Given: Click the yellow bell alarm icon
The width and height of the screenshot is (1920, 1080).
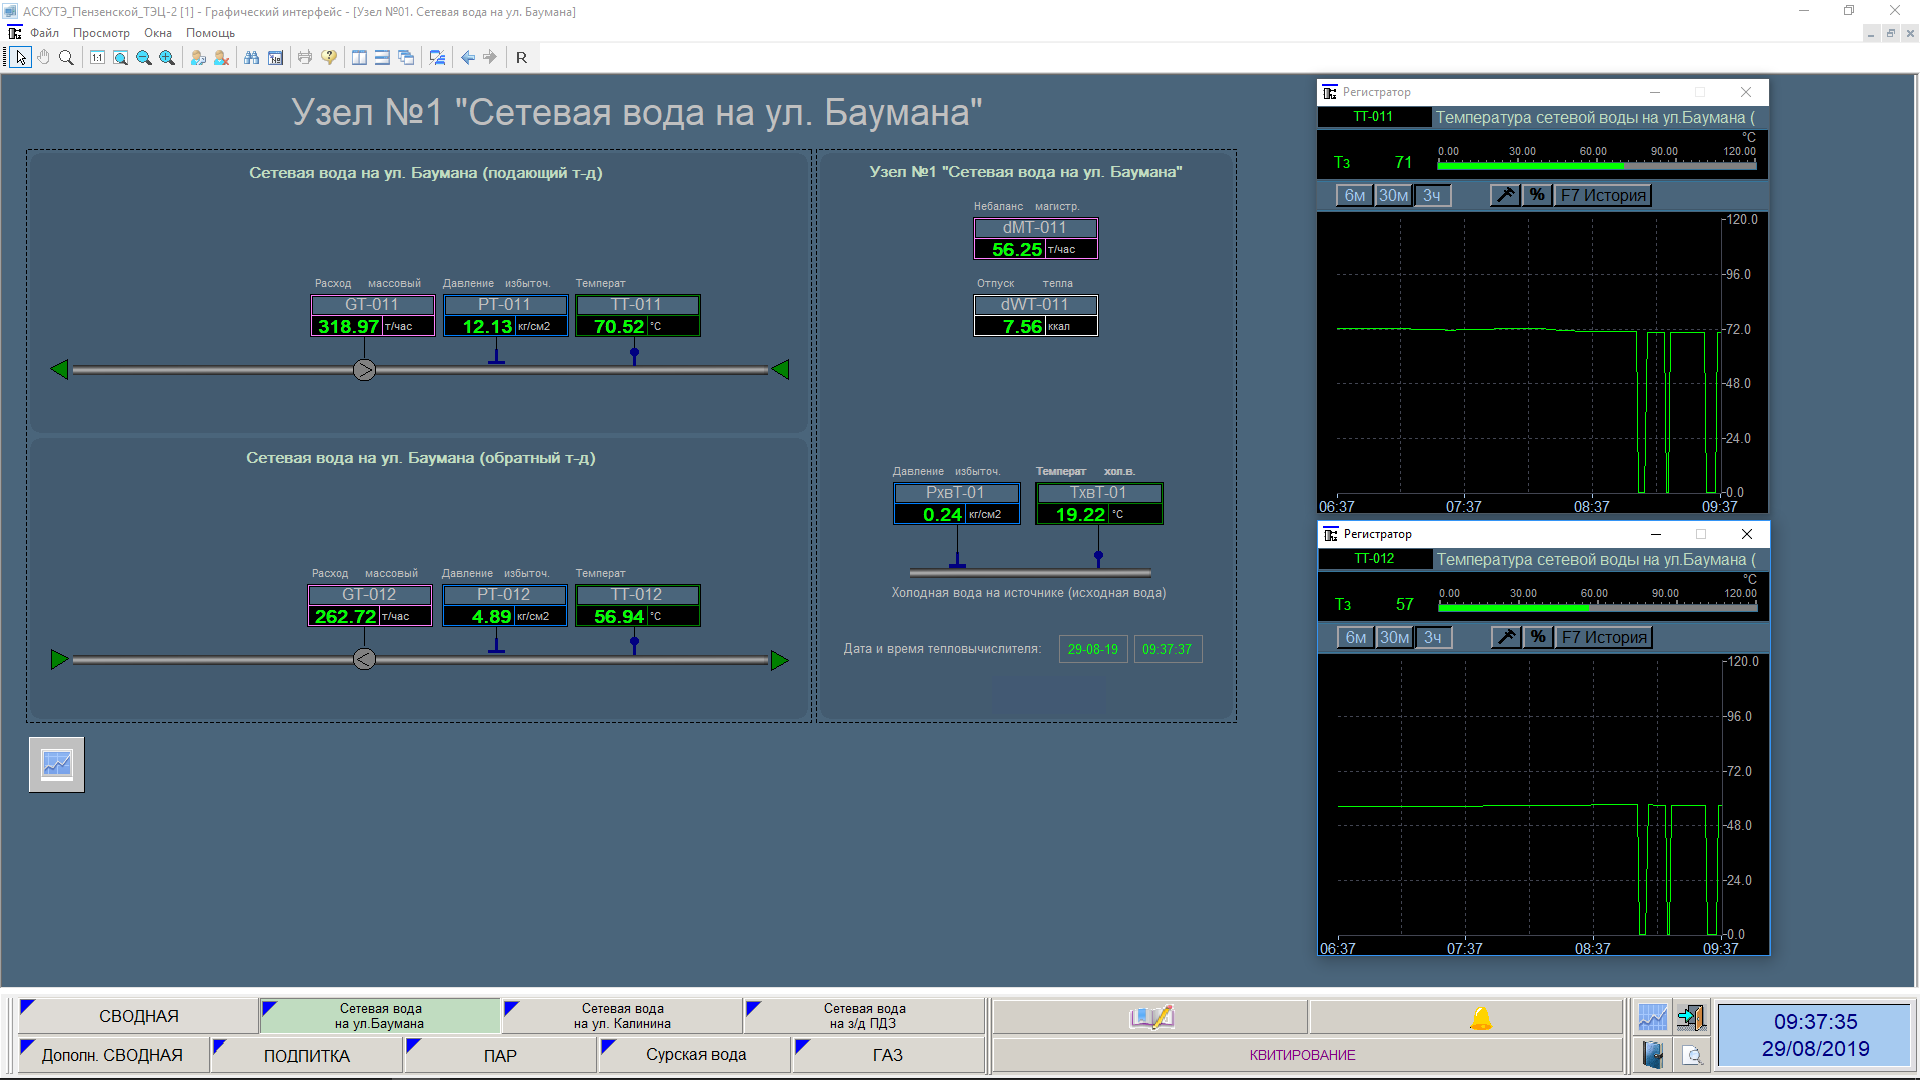Looking at the screenshot, I should 1480,1018.
